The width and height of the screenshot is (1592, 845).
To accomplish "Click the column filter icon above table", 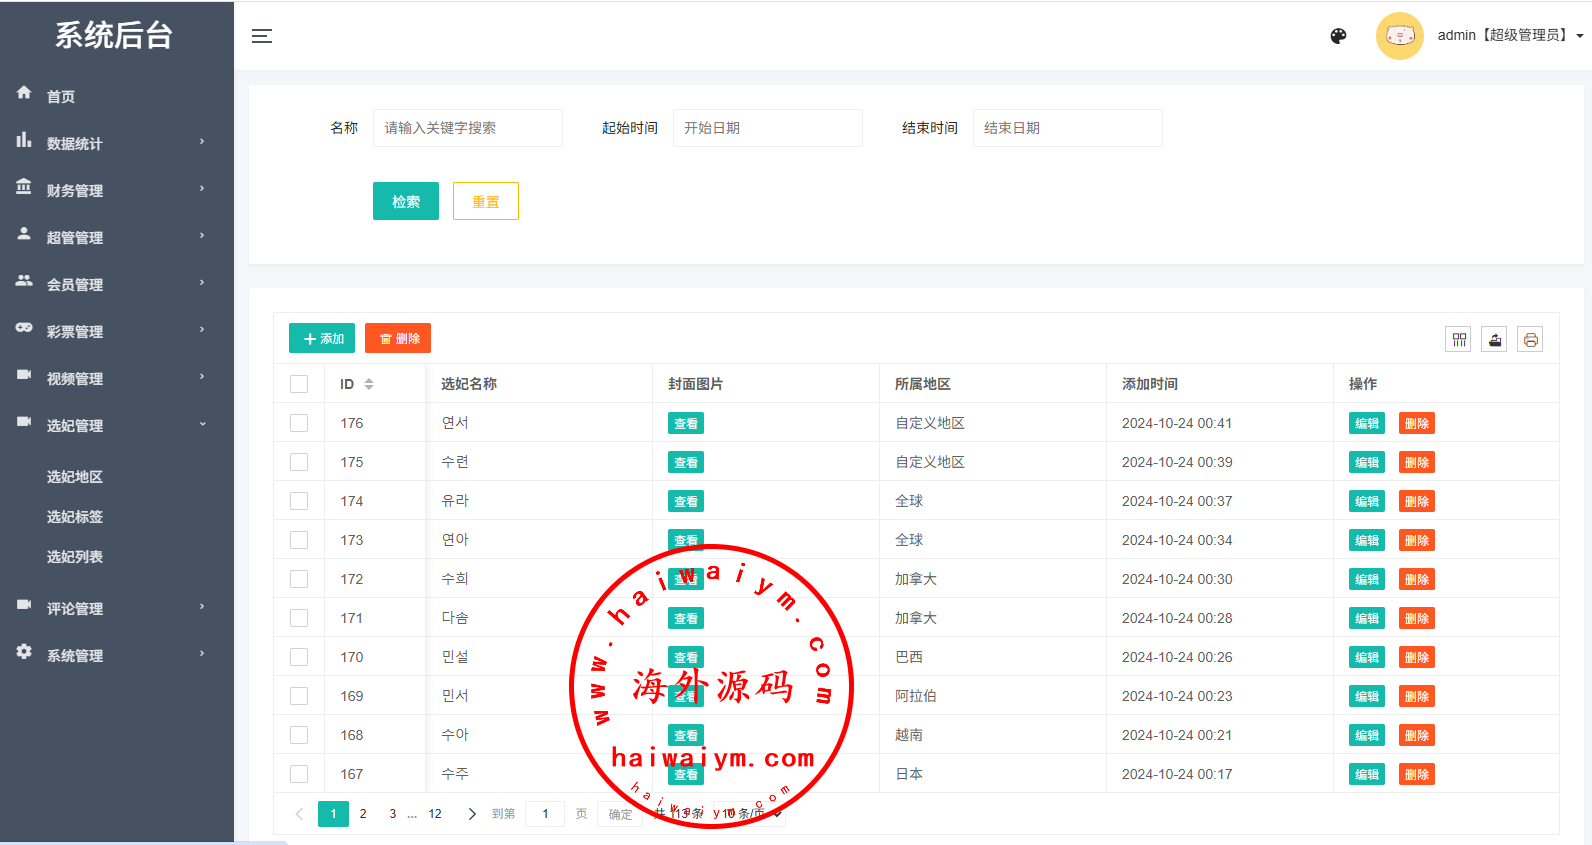I will coord(1459,340).
